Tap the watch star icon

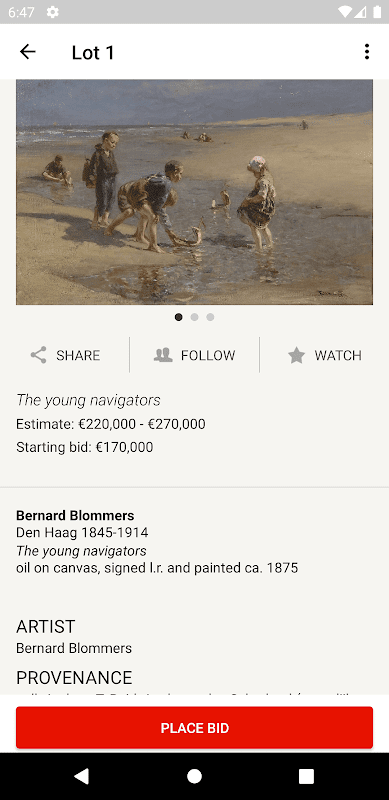click(296, 355)
